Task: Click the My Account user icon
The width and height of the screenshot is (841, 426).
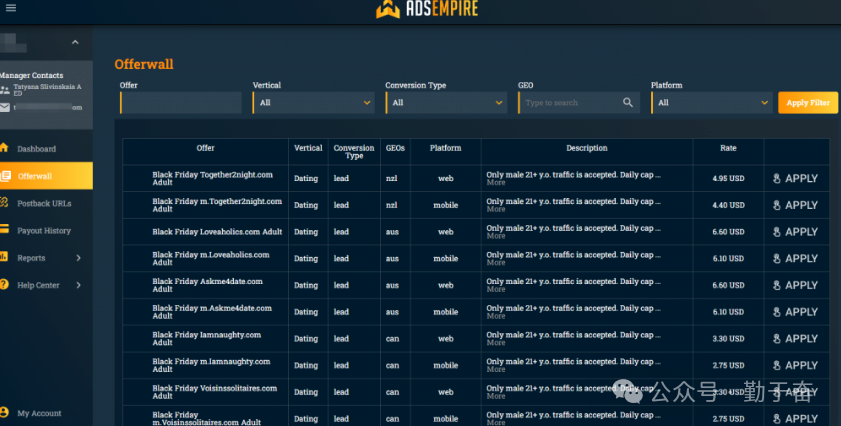Action: coord(4,412)
